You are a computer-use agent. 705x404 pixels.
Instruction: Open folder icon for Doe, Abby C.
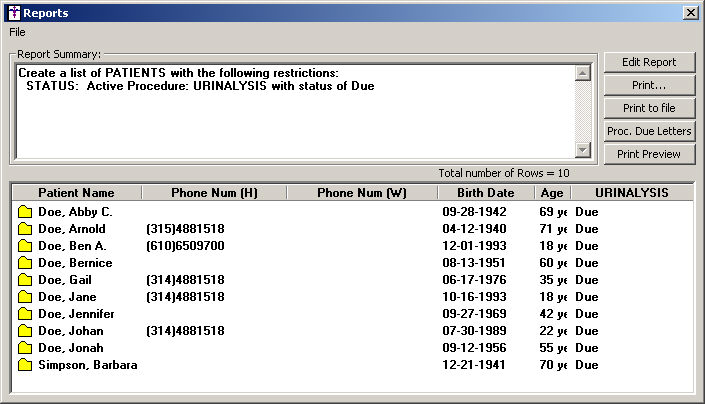[x=25, y=212]
